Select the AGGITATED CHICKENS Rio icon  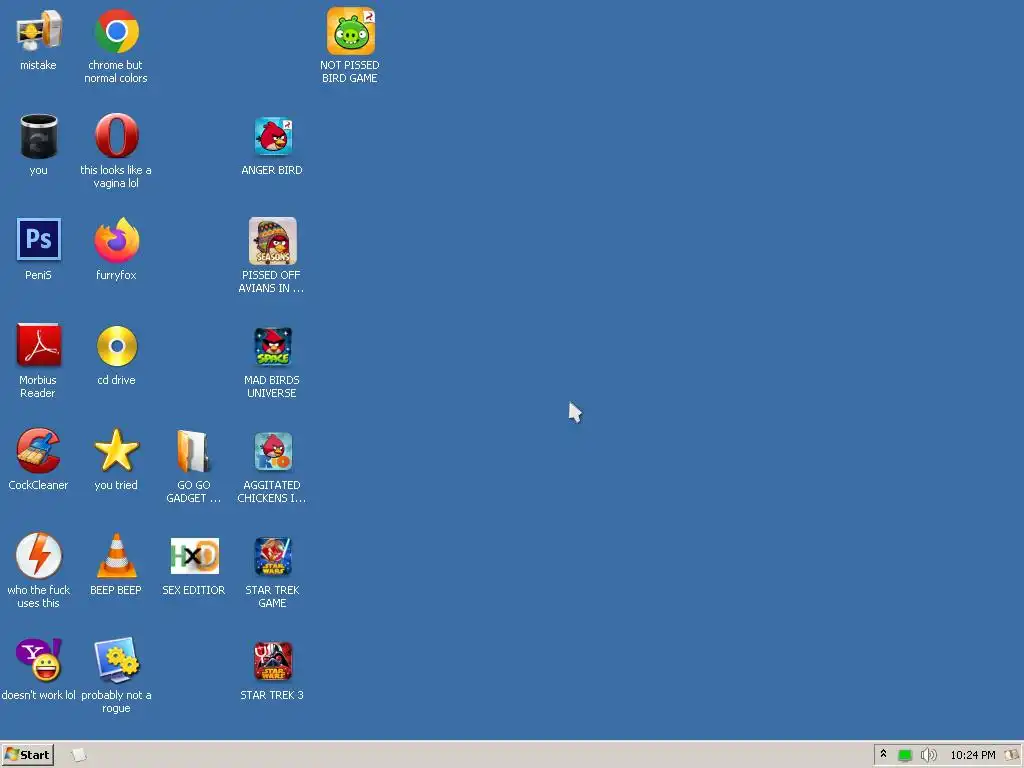click(x=273, y=451)
